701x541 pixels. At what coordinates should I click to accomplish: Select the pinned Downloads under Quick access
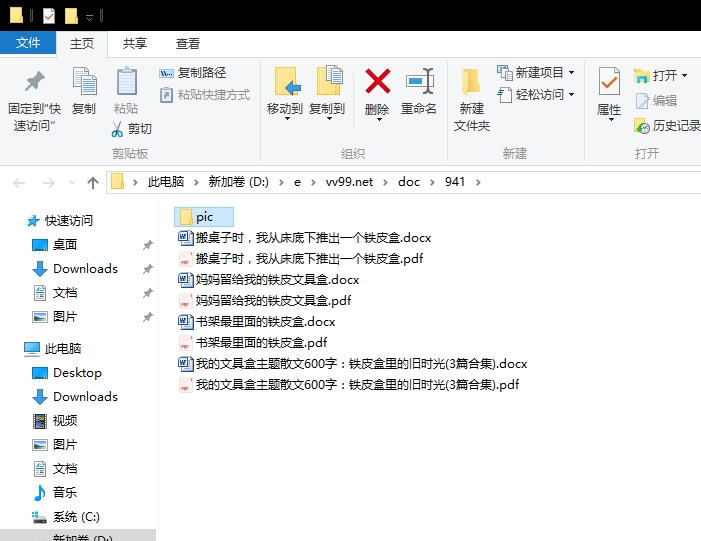coord(75,269)
